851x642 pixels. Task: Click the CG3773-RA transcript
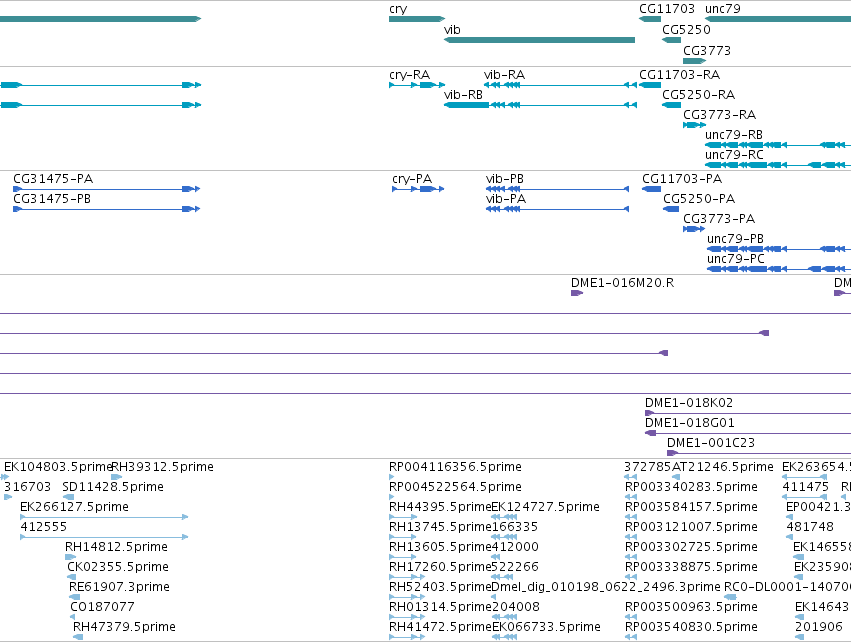pyautogui.click(x=694, y=125)
